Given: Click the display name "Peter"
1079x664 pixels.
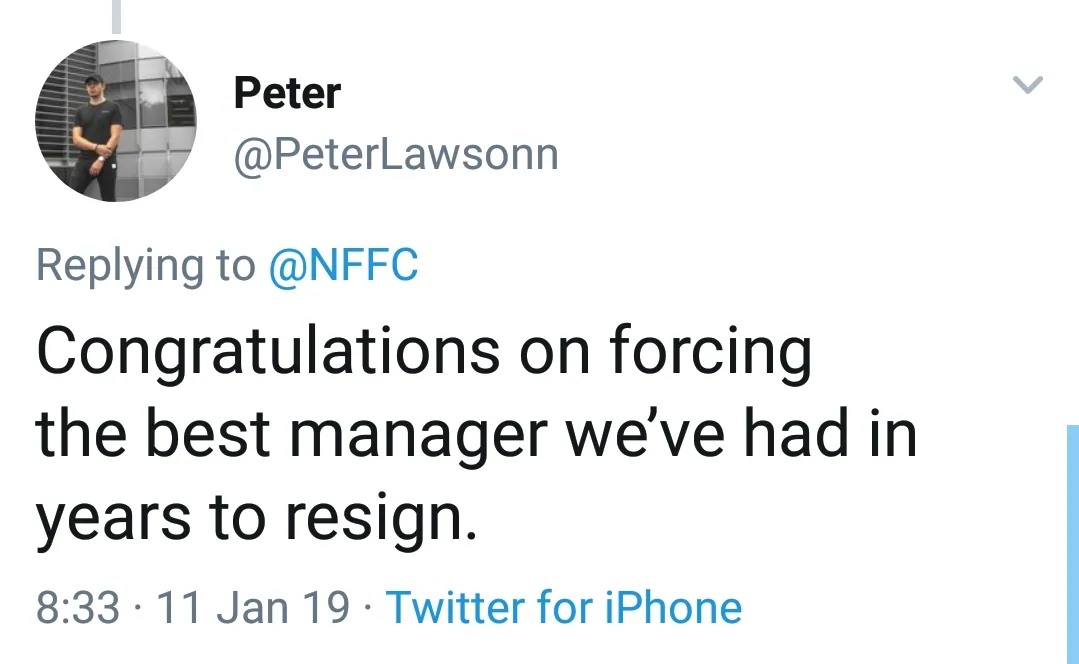Looking at the screenshot, I should coord(287,93).
